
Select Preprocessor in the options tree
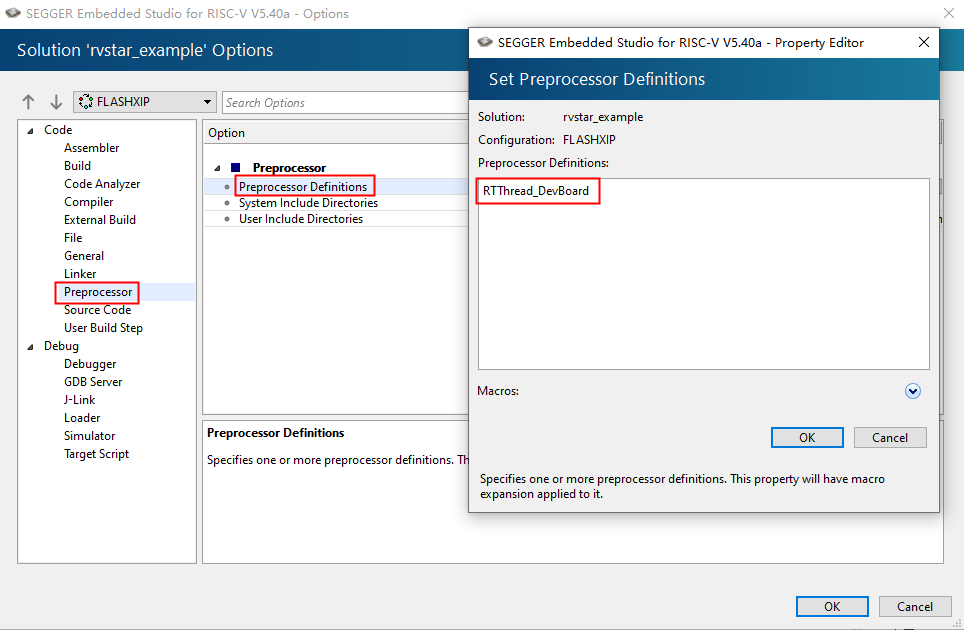tap(98, 292)
